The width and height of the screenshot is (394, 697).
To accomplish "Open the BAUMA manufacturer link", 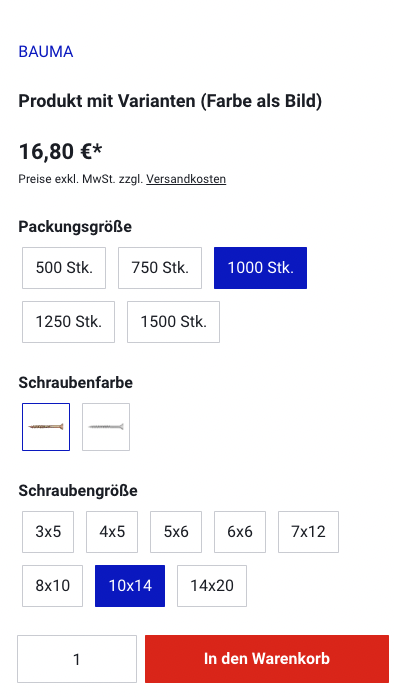I will tap(46, 52).
